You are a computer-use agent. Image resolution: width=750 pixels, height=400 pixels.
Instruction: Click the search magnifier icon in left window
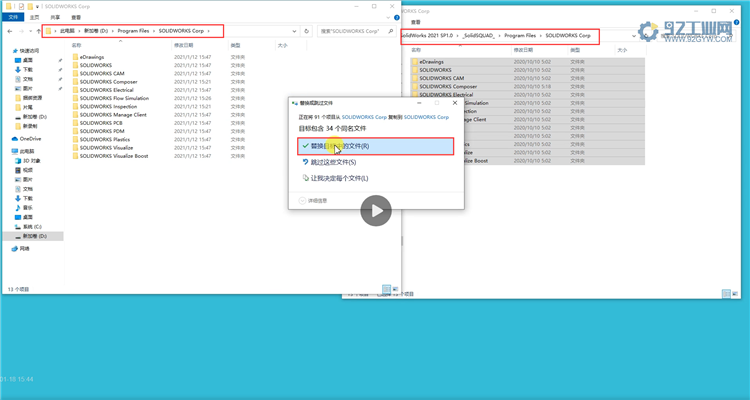click(391, 31)
